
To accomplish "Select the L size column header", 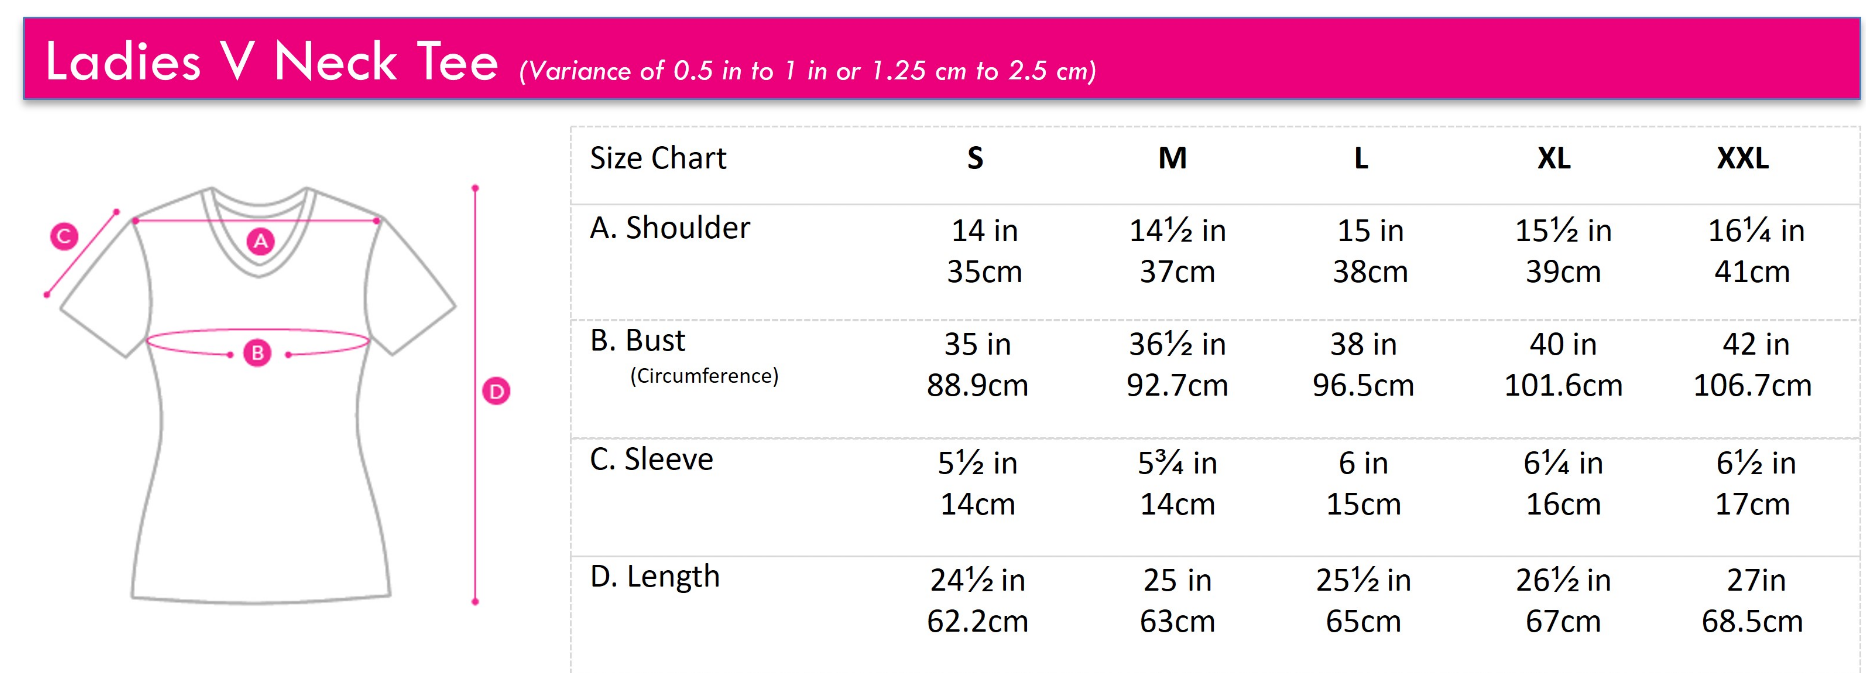I will (1361, 158).
